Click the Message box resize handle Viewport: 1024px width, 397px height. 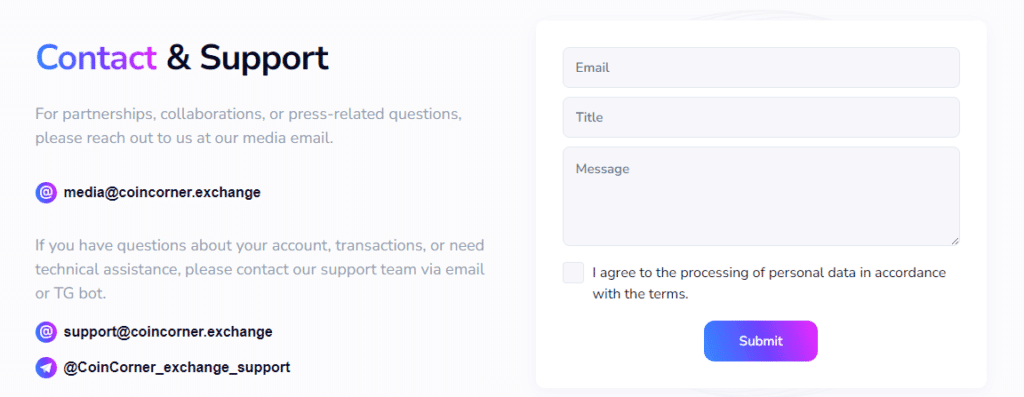point(954,241)
